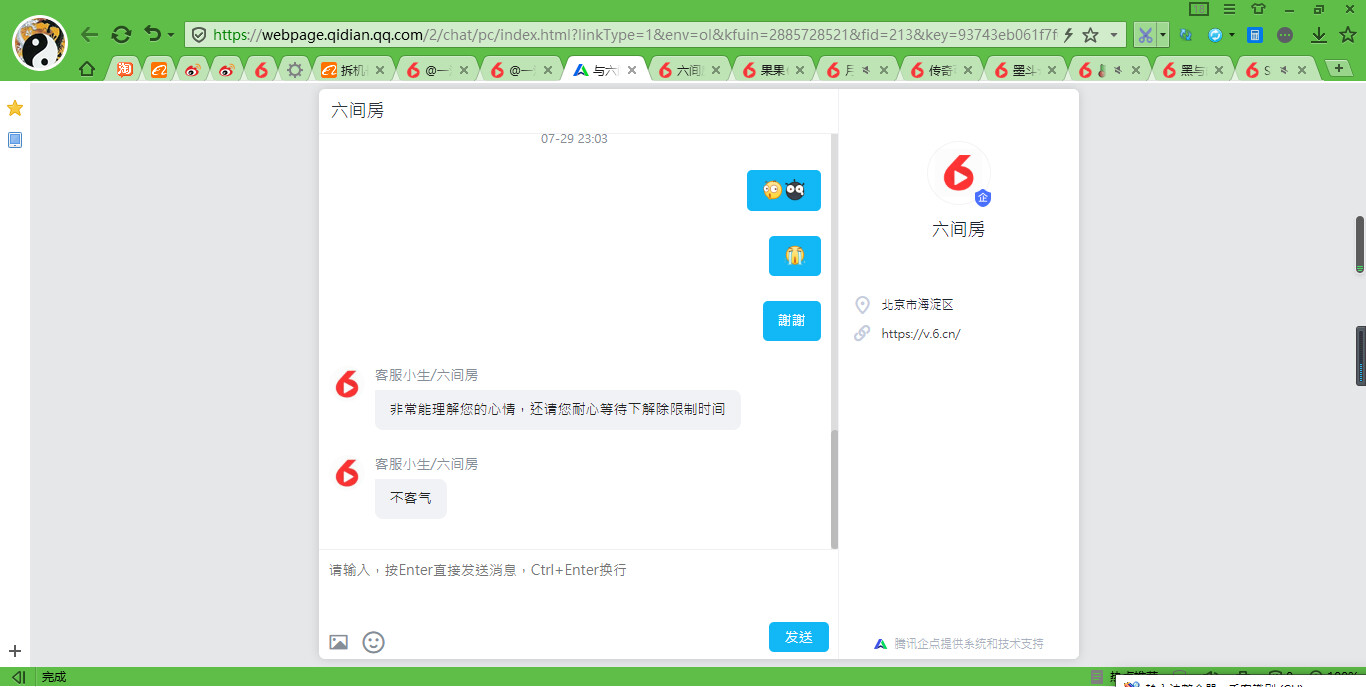Click the favorites star in sidebar
This screenshot has height=687, width=1366.
pyautogui.click(x=15, y=108)
